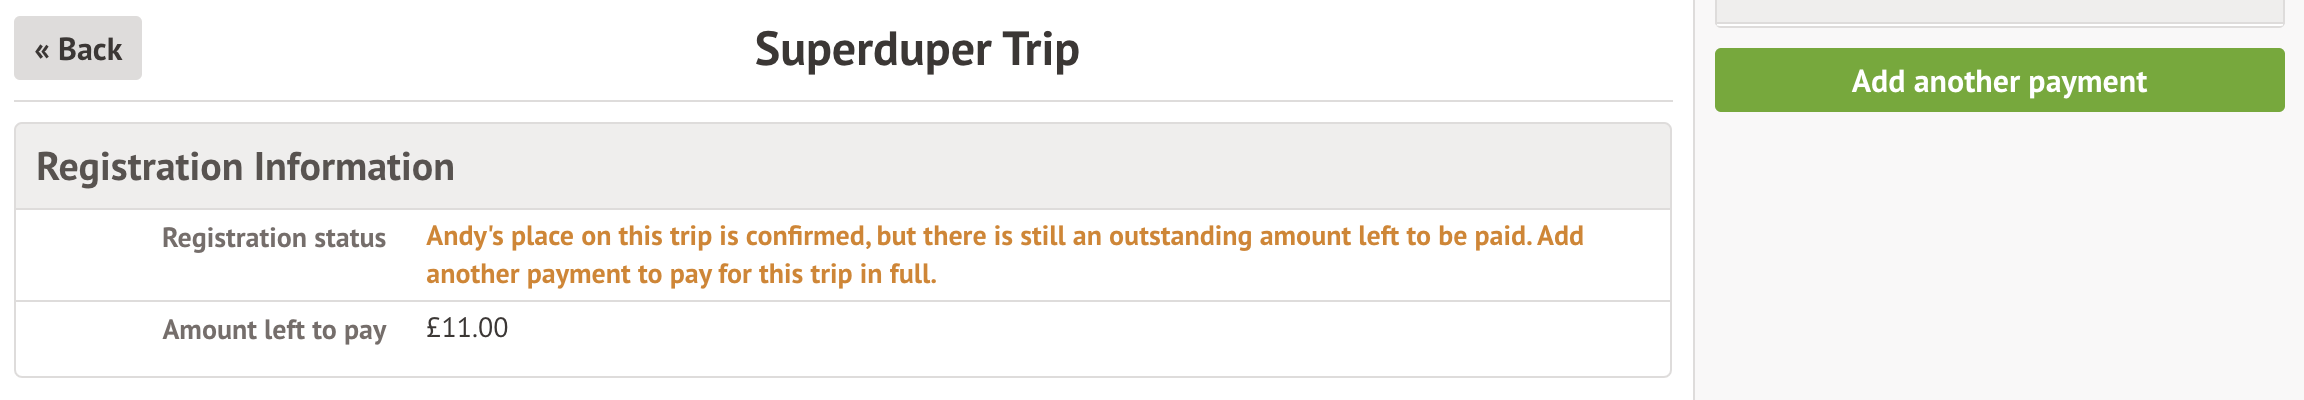Click the Amount left to pay label
Viewport: 2304px width, 400px height.
click(x=274, y=330)
